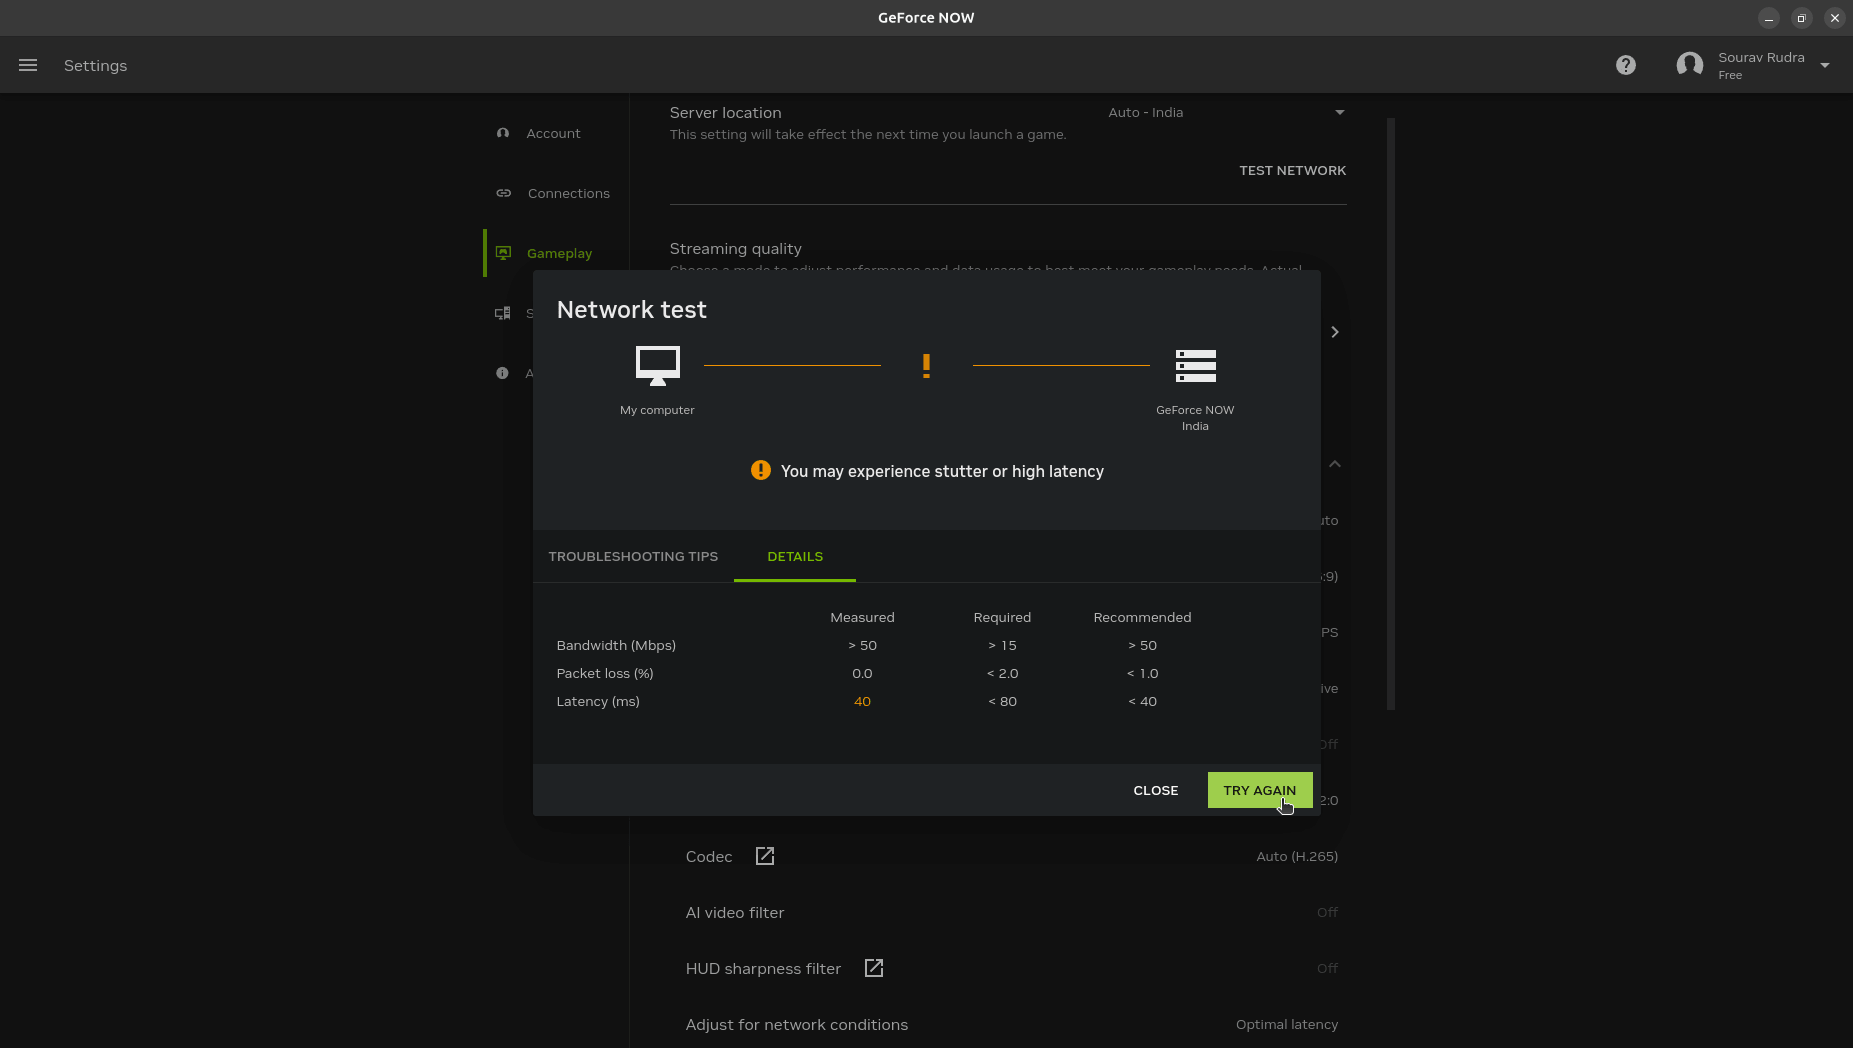This screenshot has height=1048, width=1853.
Task: Click the Account headset icon
Action: [x=503, y=133]
